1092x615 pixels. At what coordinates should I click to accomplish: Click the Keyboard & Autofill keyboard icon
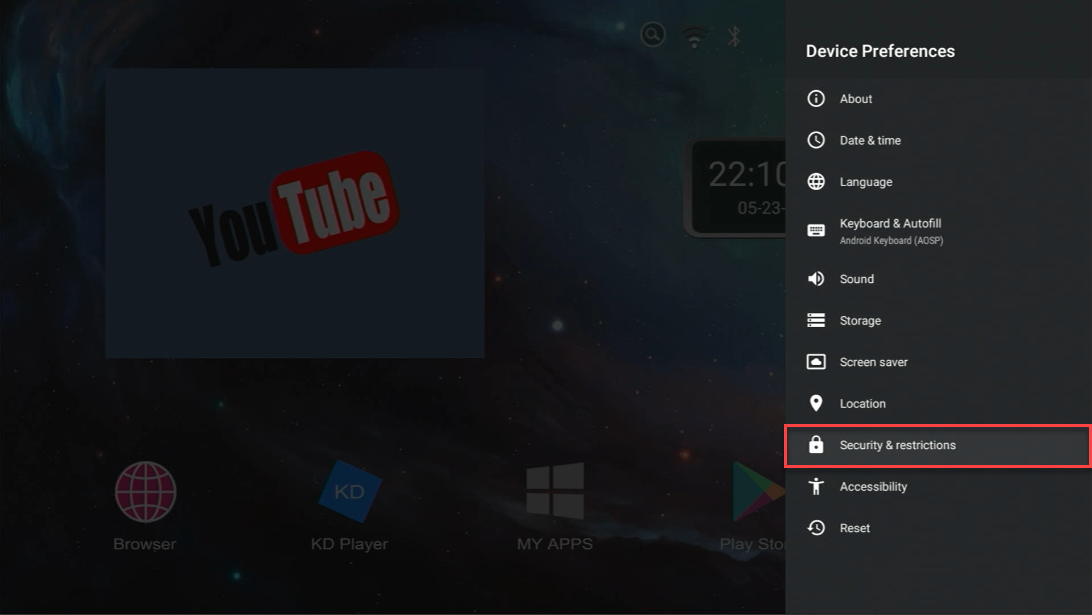(x=816, y=231)
